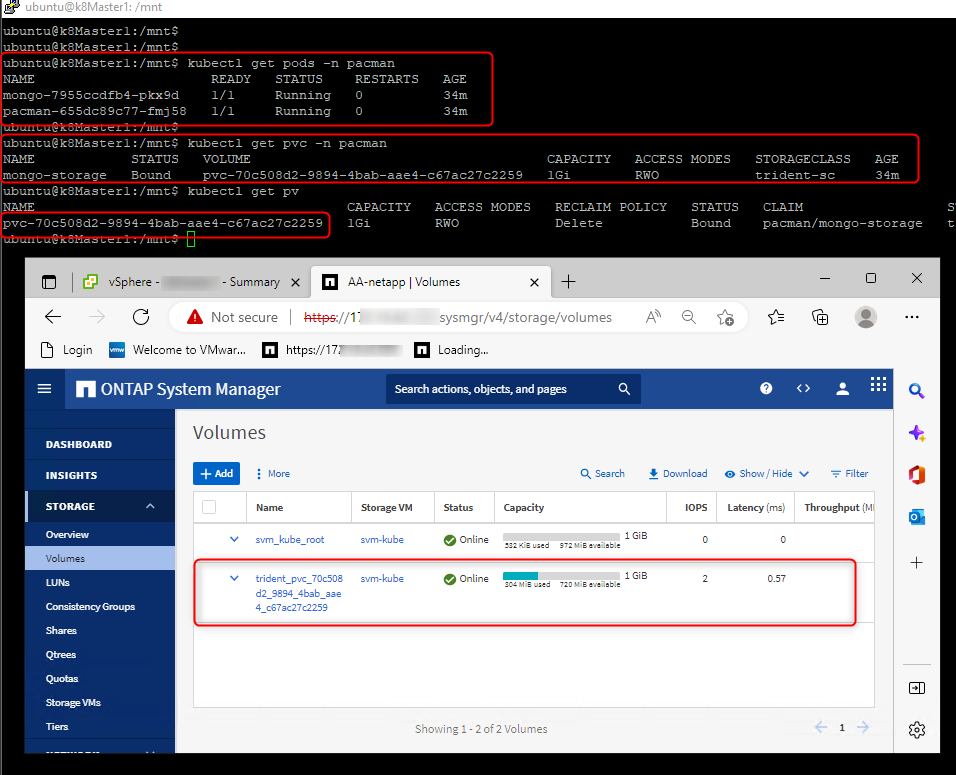This screenshot has width=956, height=775.
Task: Open the Show / Hide columns dropdown
Action: [766, 474]
